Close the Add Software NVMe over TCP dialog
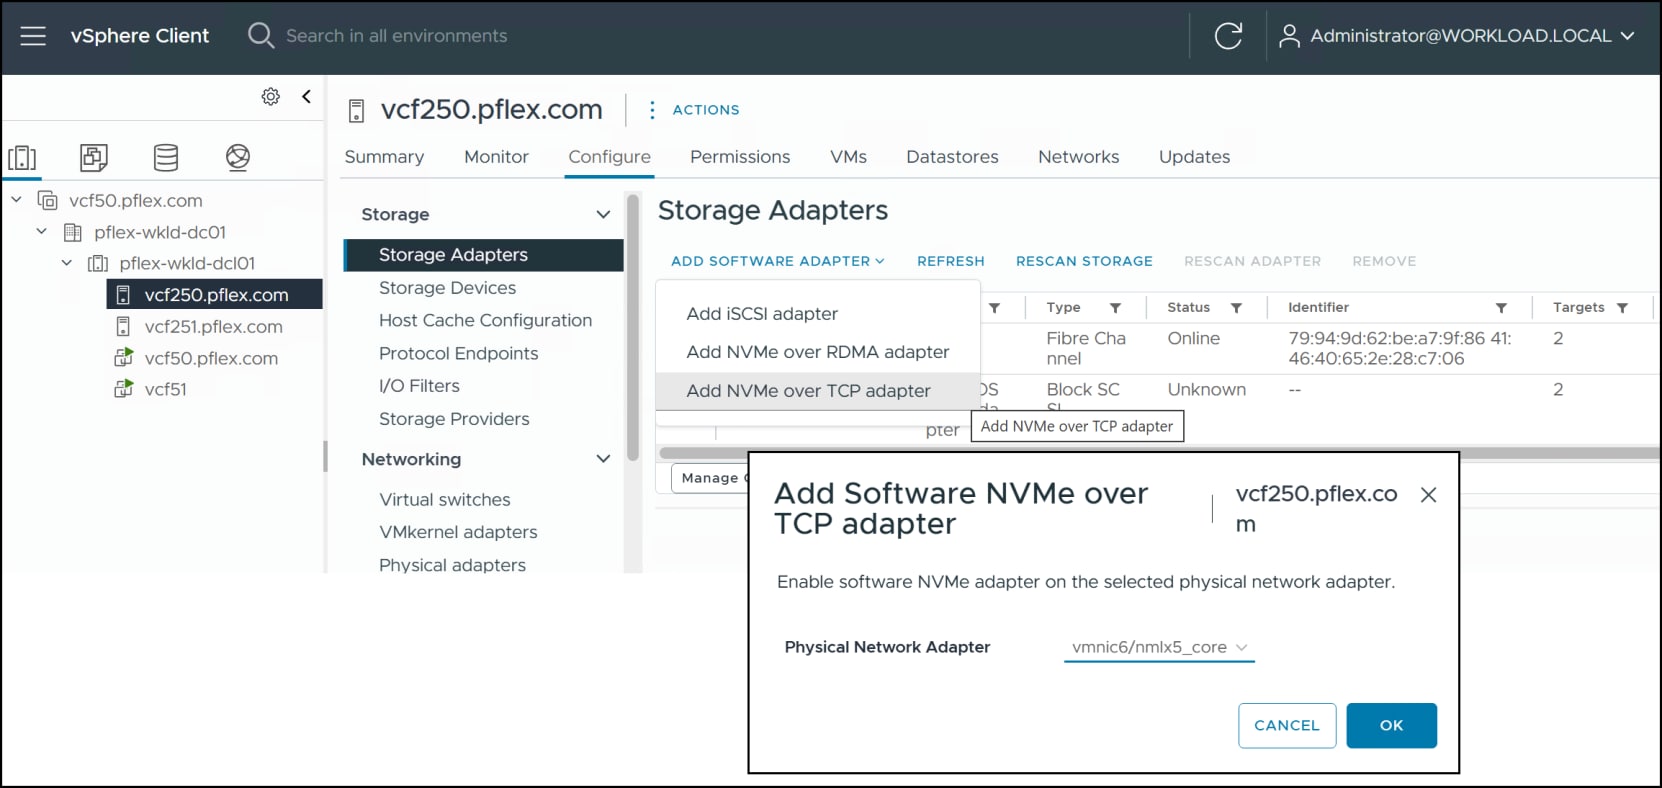 coord(1429,495)
